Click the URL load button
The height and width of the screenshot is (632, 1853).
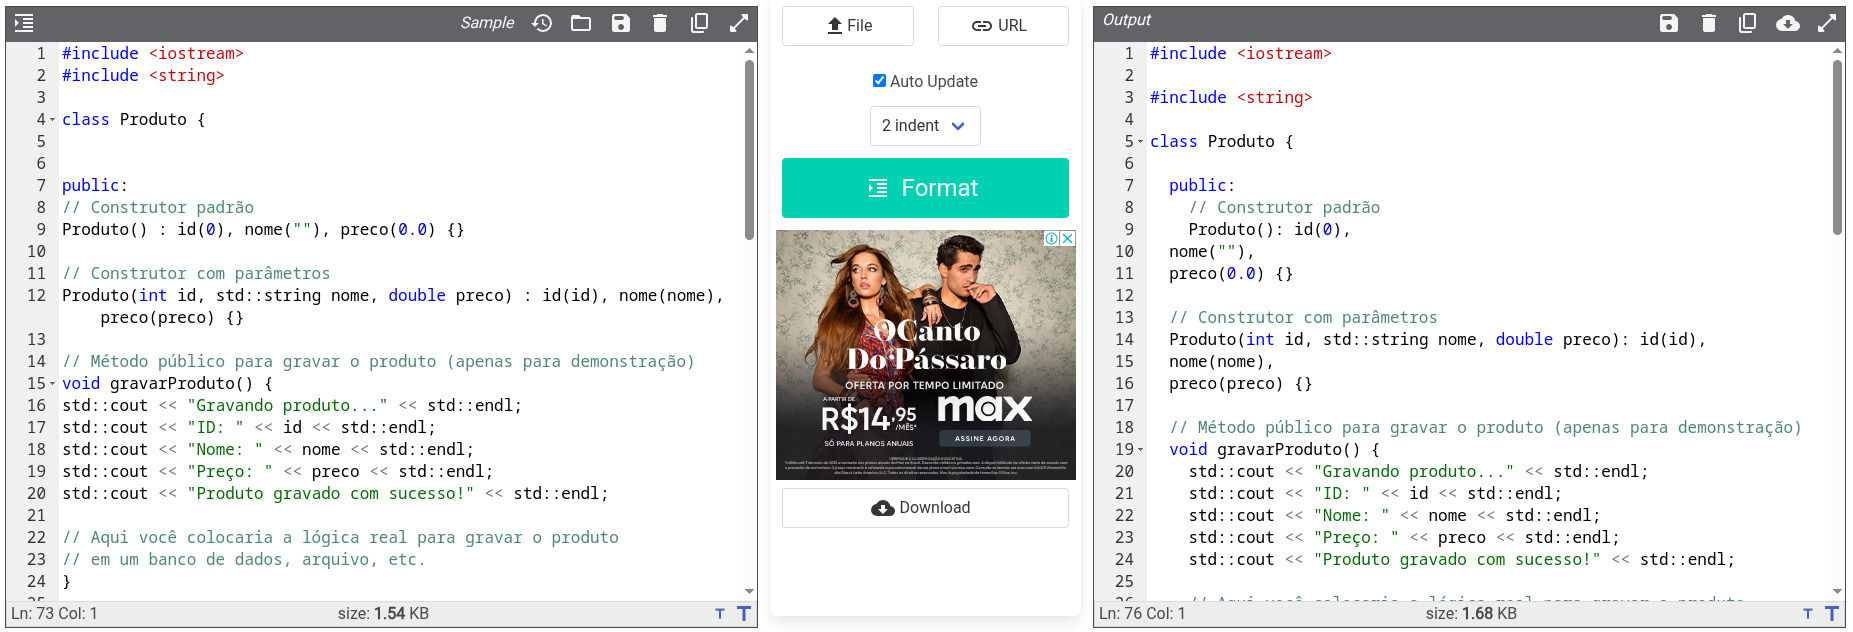coord(1002,26)
